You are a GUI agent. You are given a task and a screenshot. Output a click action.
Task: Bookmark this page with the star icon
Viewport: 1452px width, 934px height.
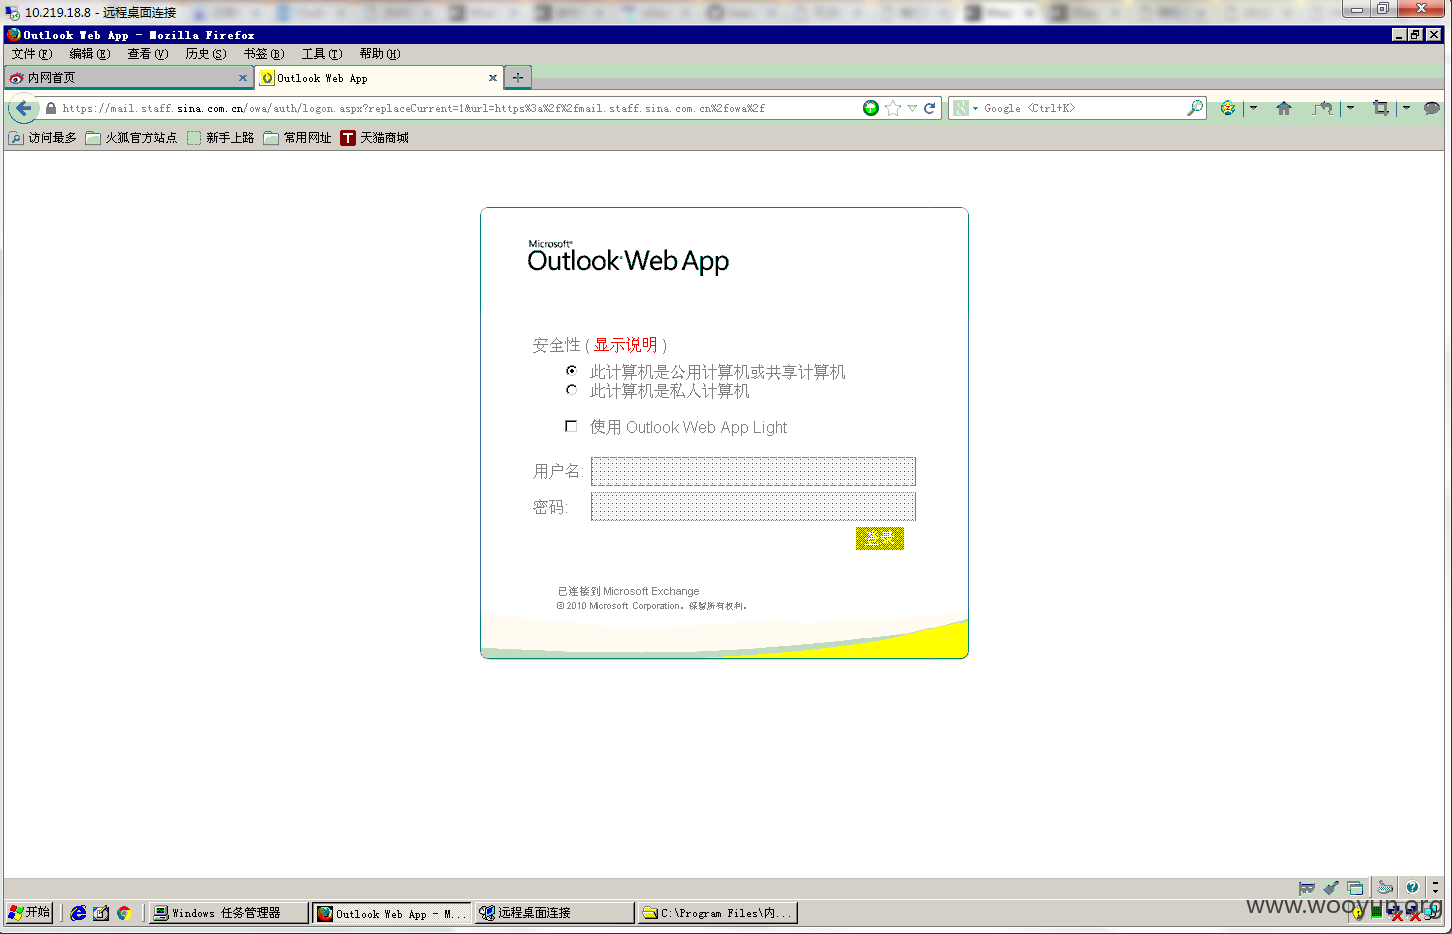893,108
